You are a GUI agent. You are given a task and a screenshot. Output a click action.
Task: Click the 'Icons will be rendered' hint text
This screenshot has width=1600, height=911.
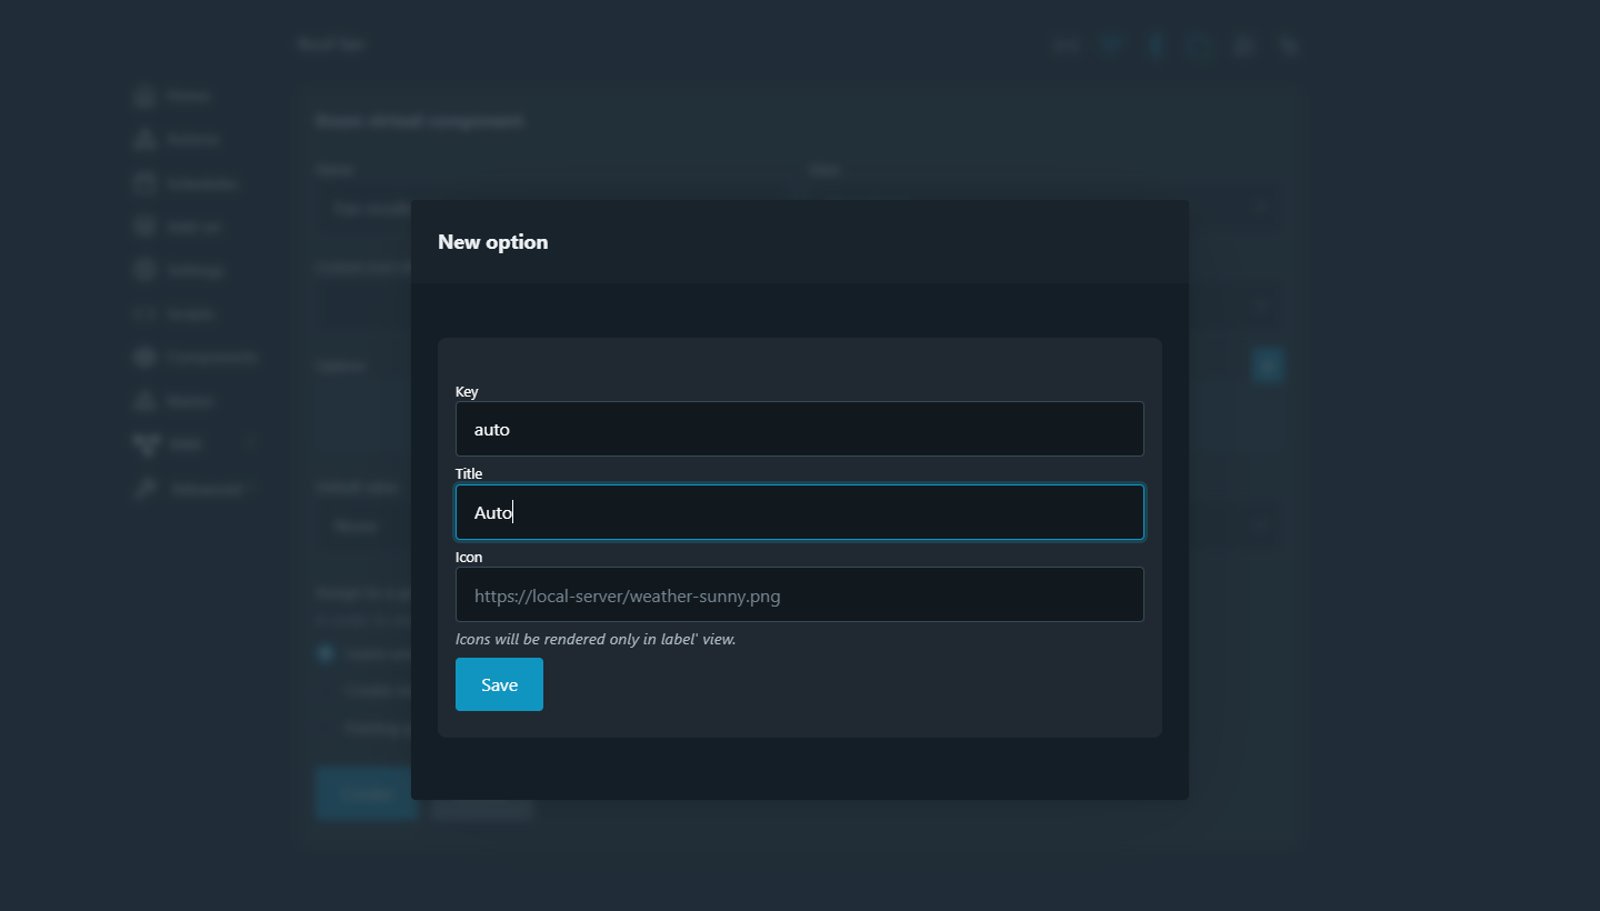point(595,639)
